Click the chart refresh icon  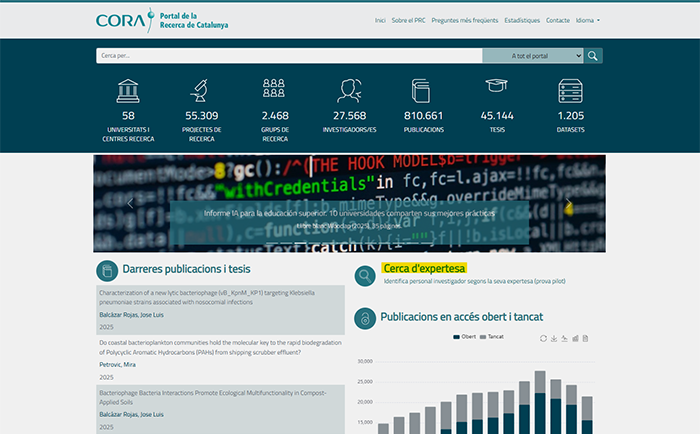pos(543,338)
